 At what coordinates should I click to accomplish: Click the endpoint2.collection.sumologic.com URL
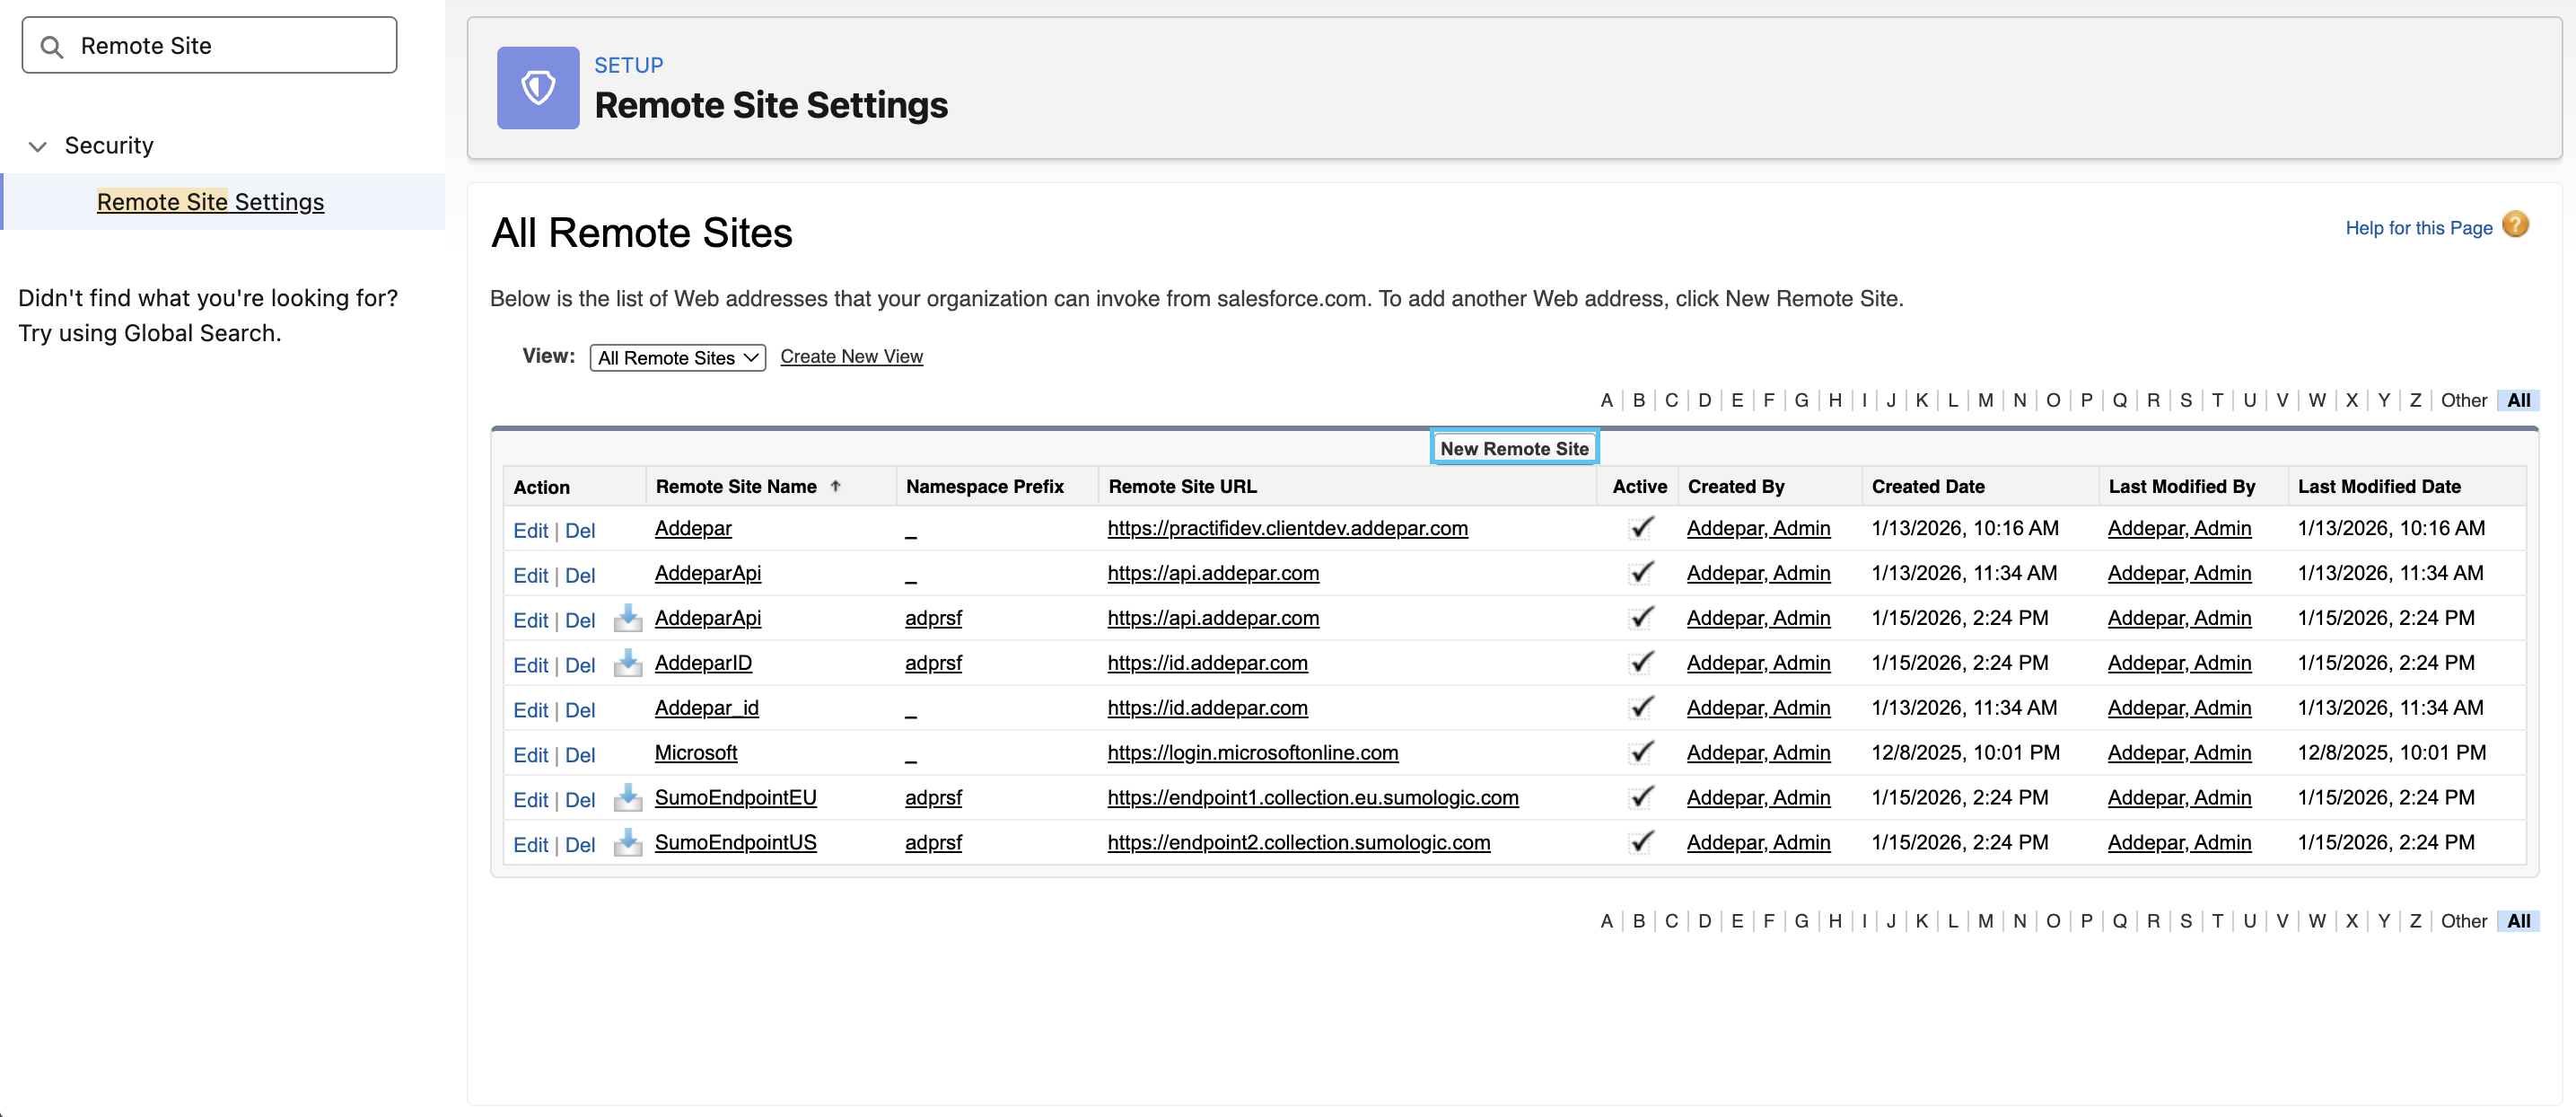click(x=1298, y=842)
